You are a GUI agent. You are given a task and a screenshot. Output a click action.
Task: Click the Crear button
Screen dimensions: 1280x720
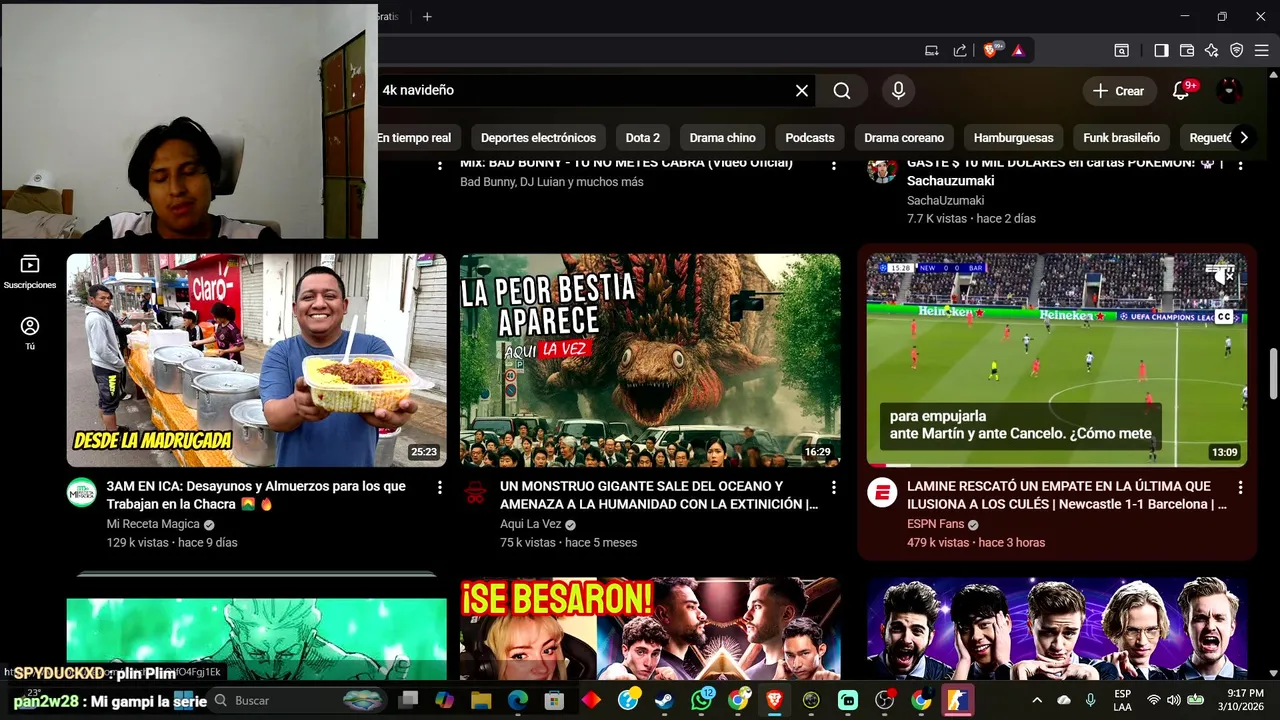click(x=1119, y=91)
